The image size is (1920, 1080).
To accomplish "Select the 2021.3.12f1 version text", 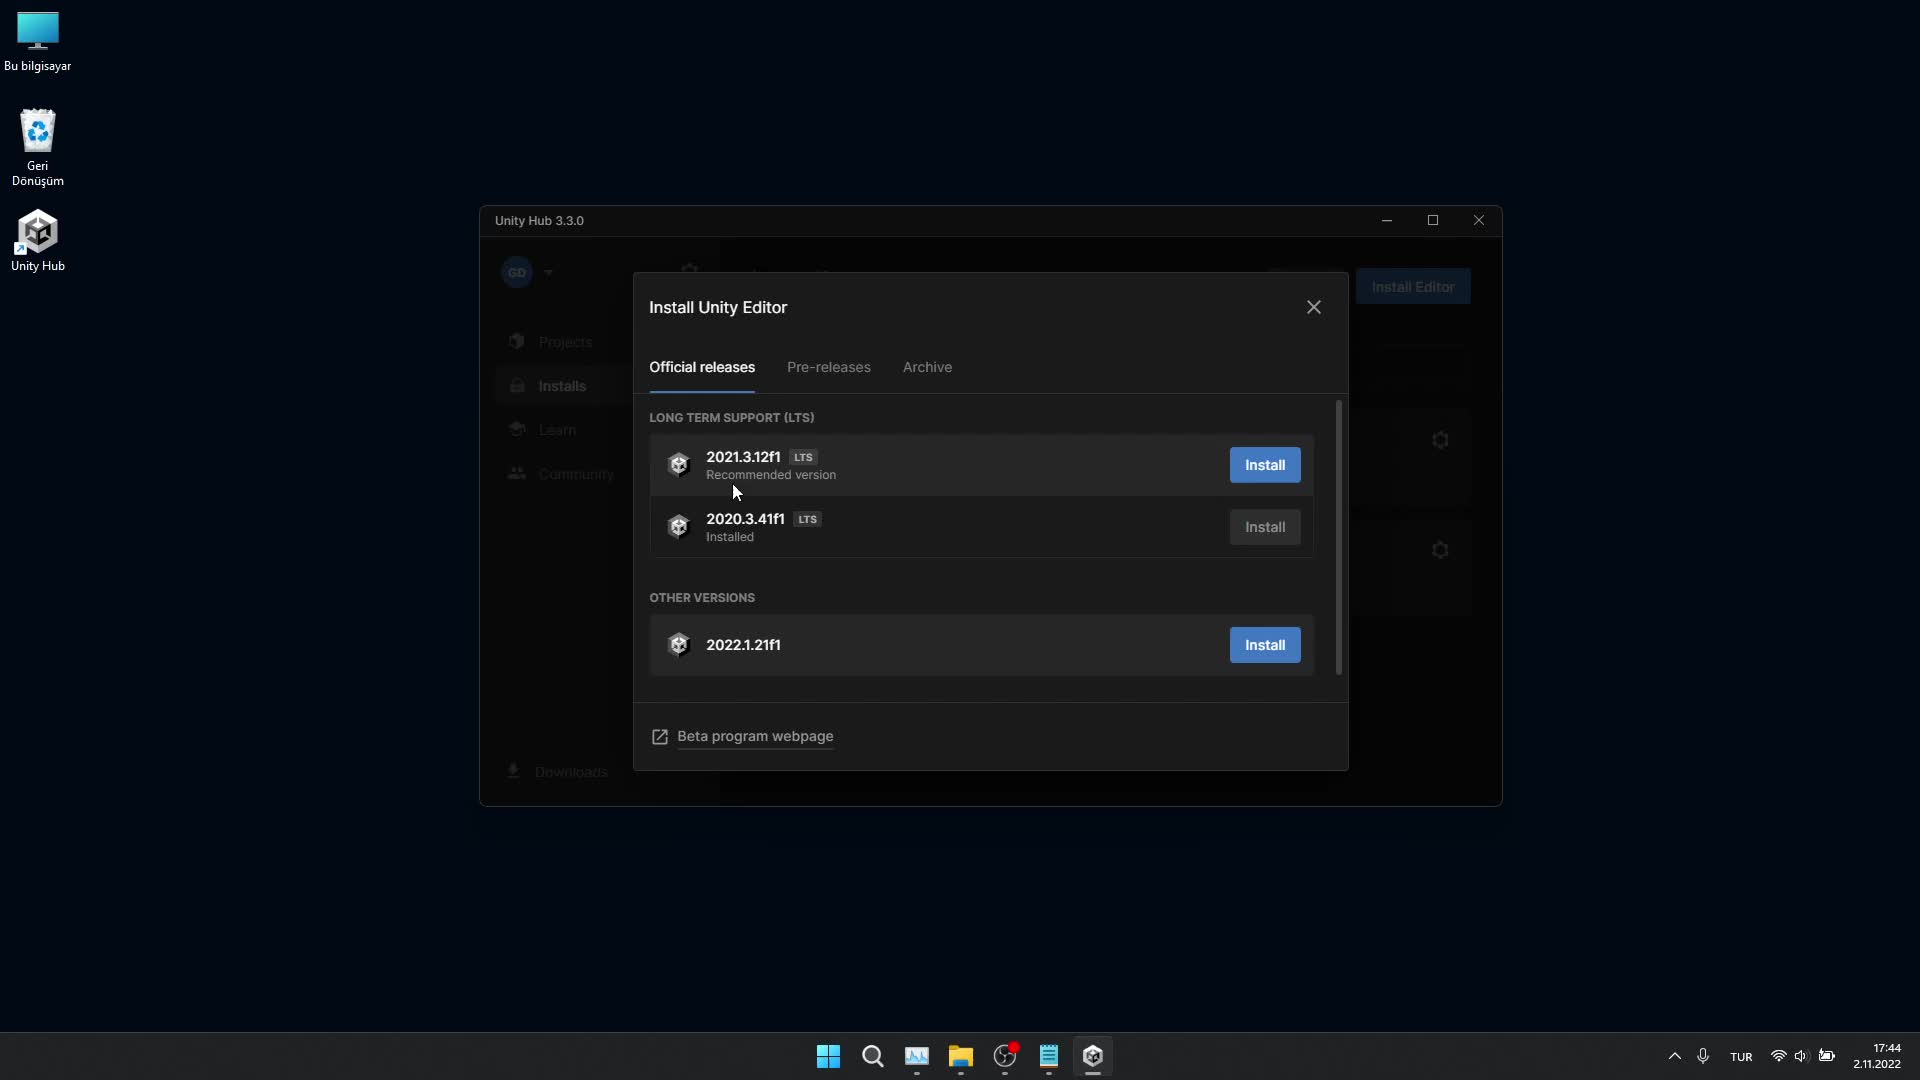I will 743,457.
